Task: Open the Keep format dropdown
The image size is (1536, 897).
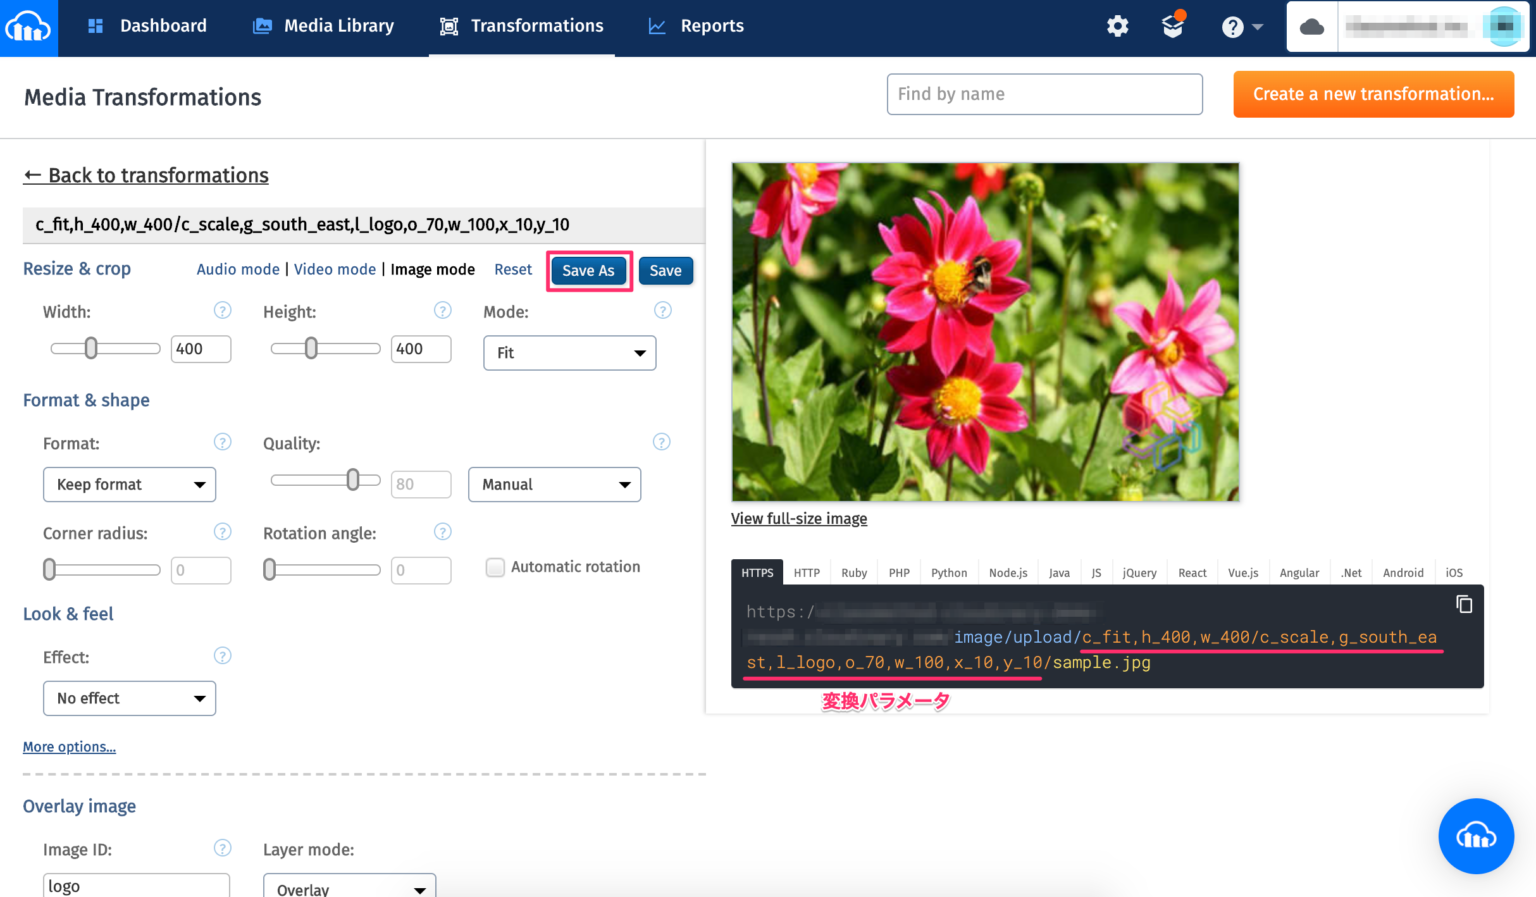Action: 129,484
